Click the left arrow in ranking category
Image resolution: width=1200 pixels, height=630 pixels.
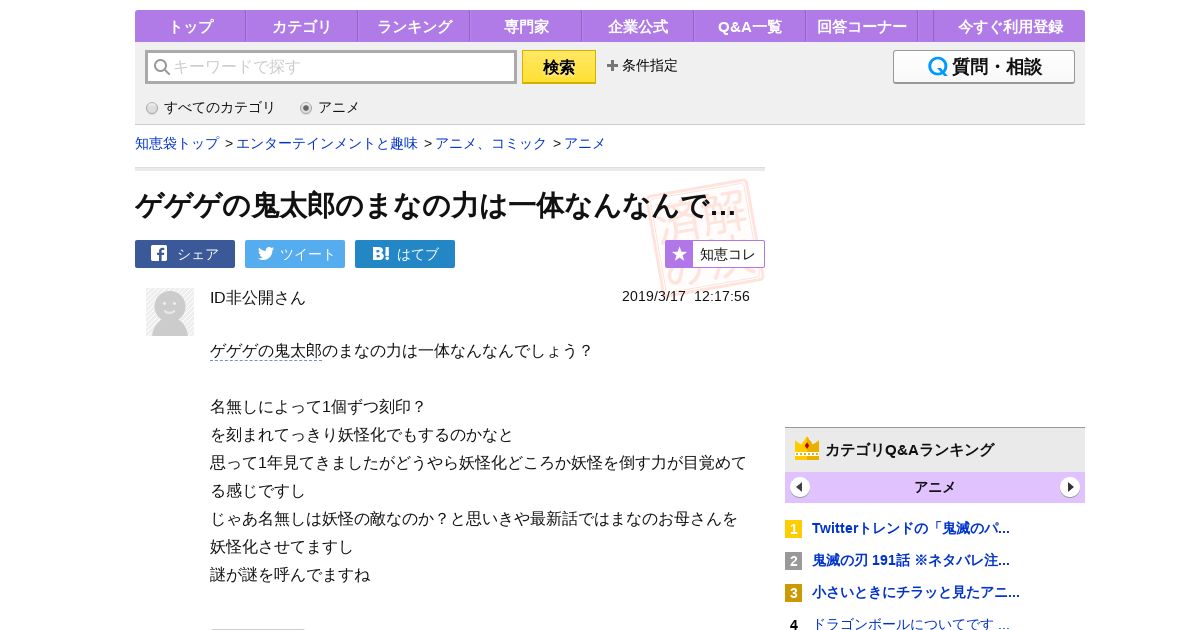coord(800,487)
